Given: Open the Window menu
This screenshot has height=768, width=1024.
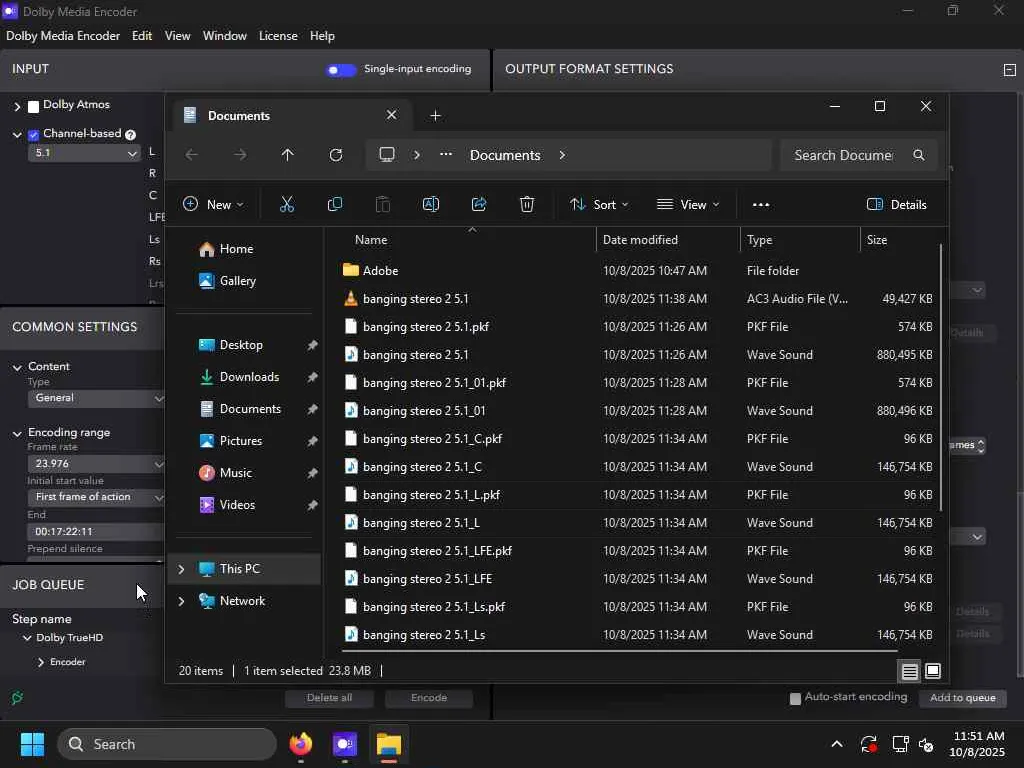Looking at the screenshot, I should 225,36.
